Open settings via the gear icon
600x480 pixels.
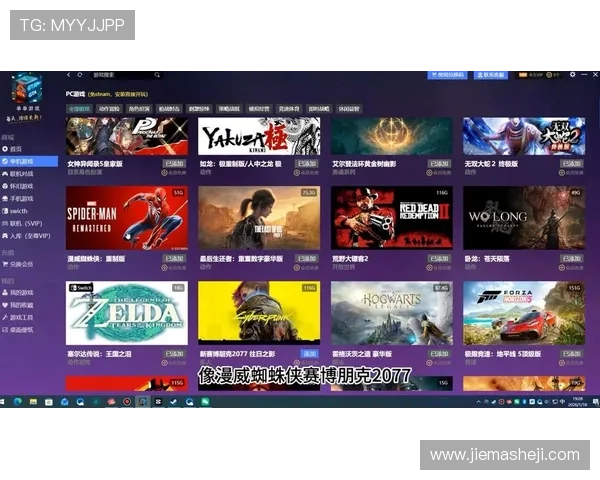click(572, 74)
